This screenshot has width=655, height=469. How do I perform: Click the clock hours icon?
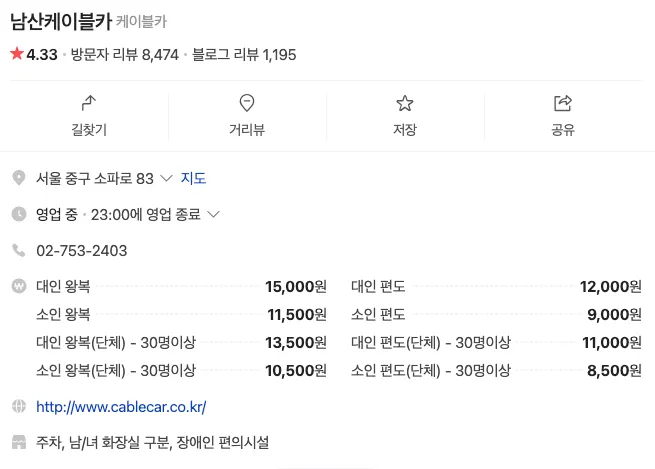[x=18, y=214]
